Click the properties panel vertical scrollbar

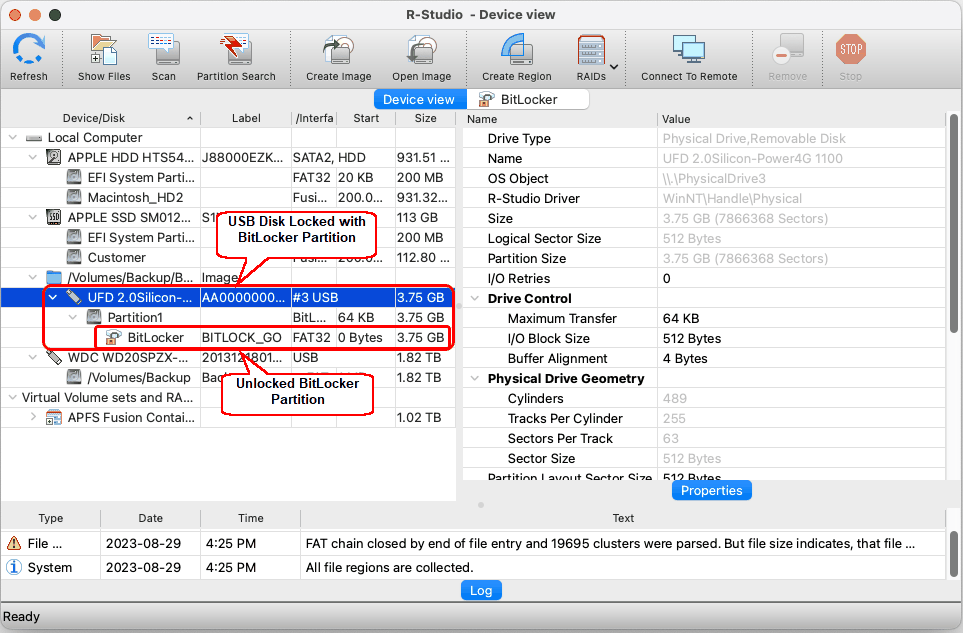pyautogui.click(x=954, y=223)
